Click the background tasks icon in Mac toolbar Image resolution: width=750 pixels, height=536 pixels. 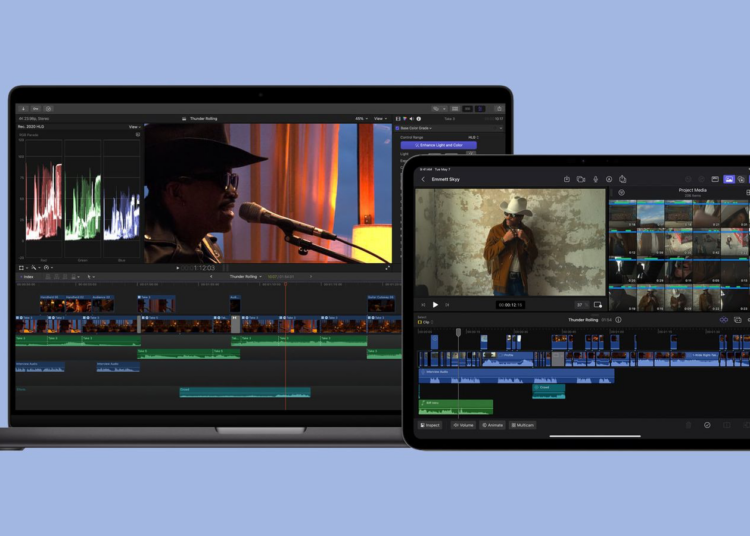click(x=48, y=109)
